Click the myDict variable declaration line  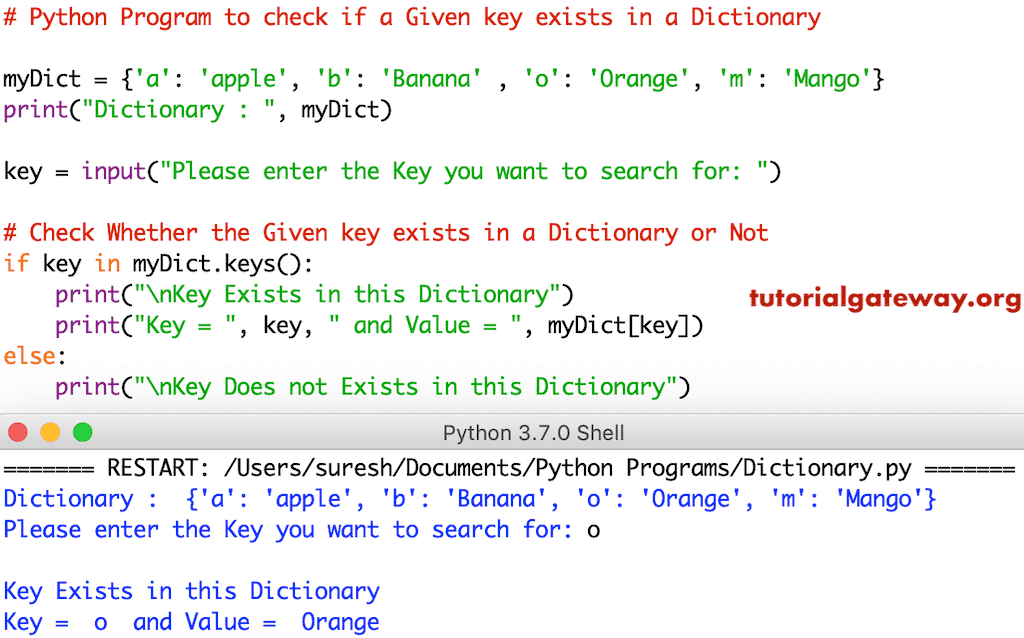[440, 78]
